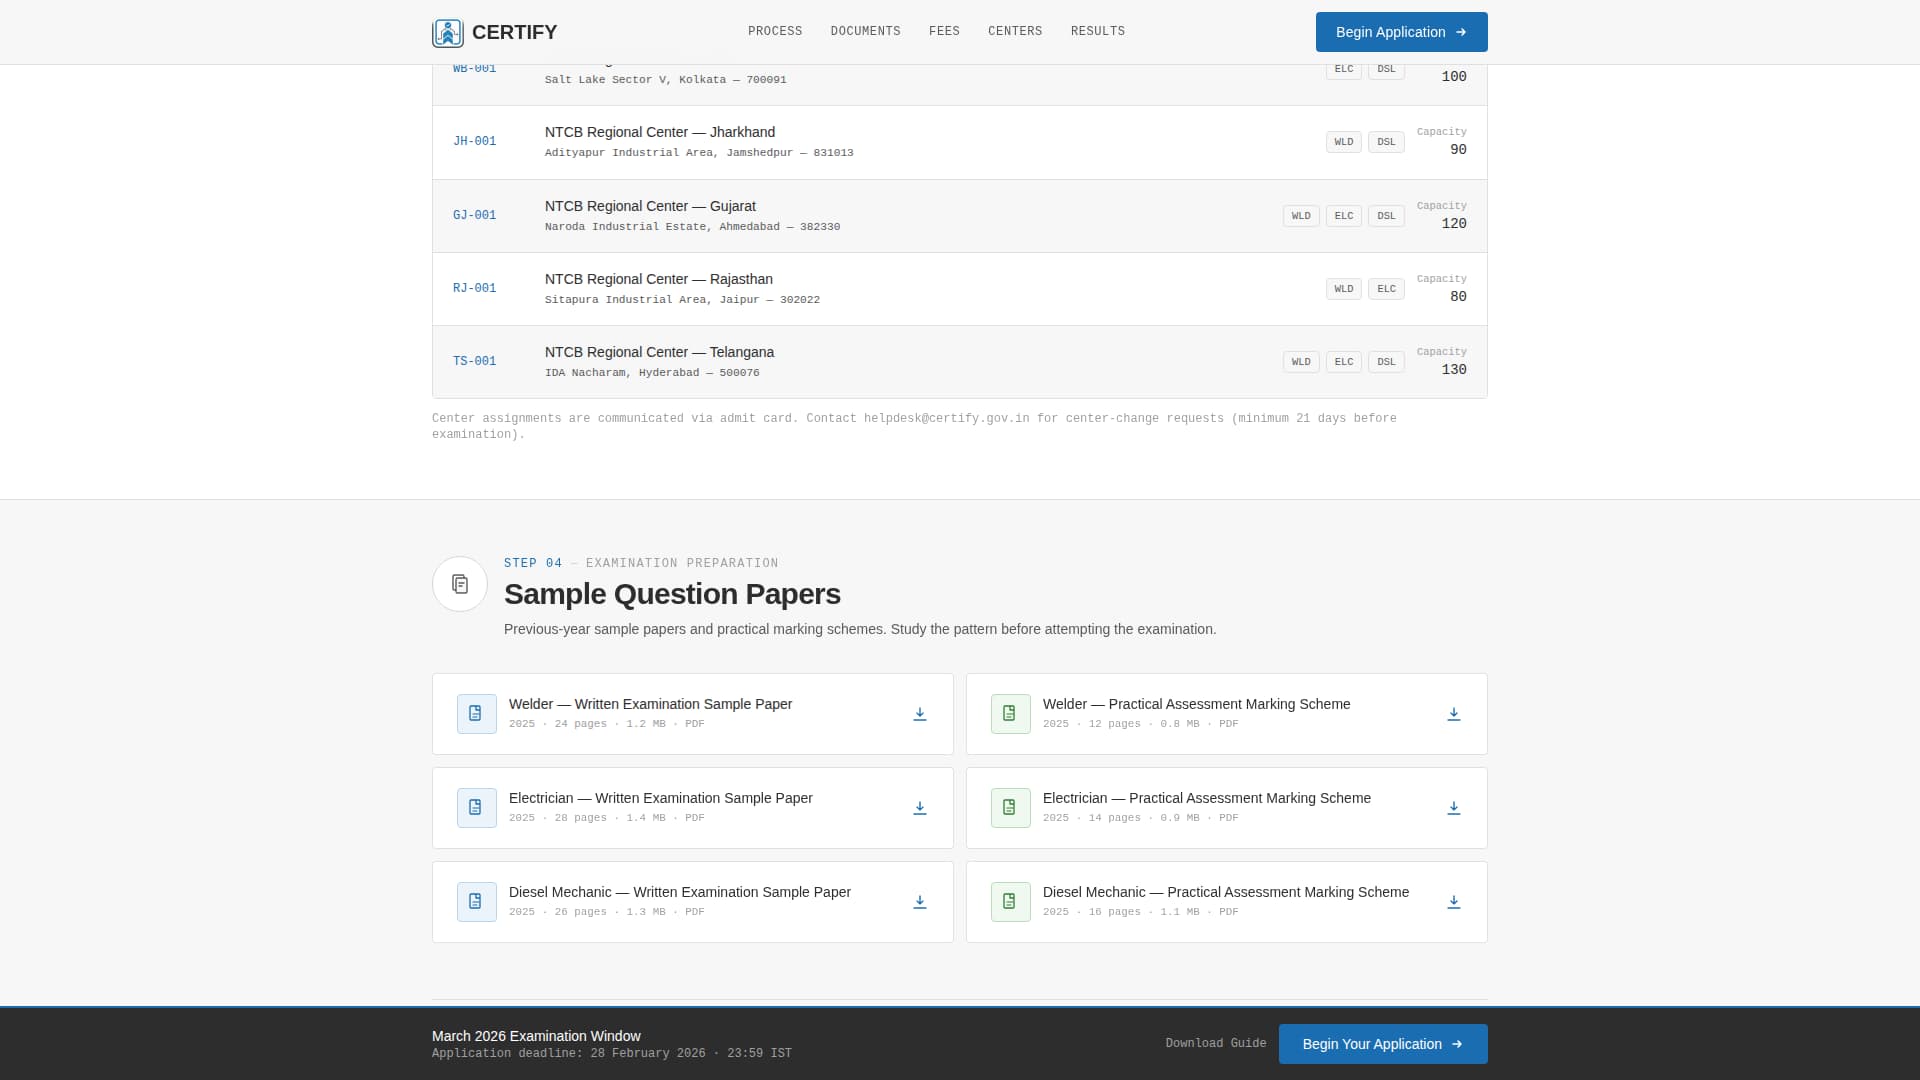The image size is (1920, 1080).
Task: Click the capacity value 130 for Telangana
Action: coord(1454,370)
